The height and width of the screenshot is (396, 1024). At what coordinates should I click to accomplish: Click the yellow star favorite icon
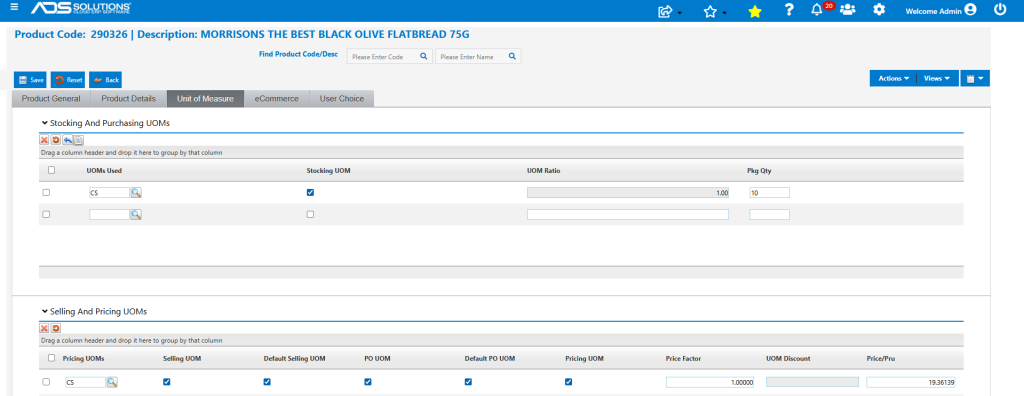755,11
